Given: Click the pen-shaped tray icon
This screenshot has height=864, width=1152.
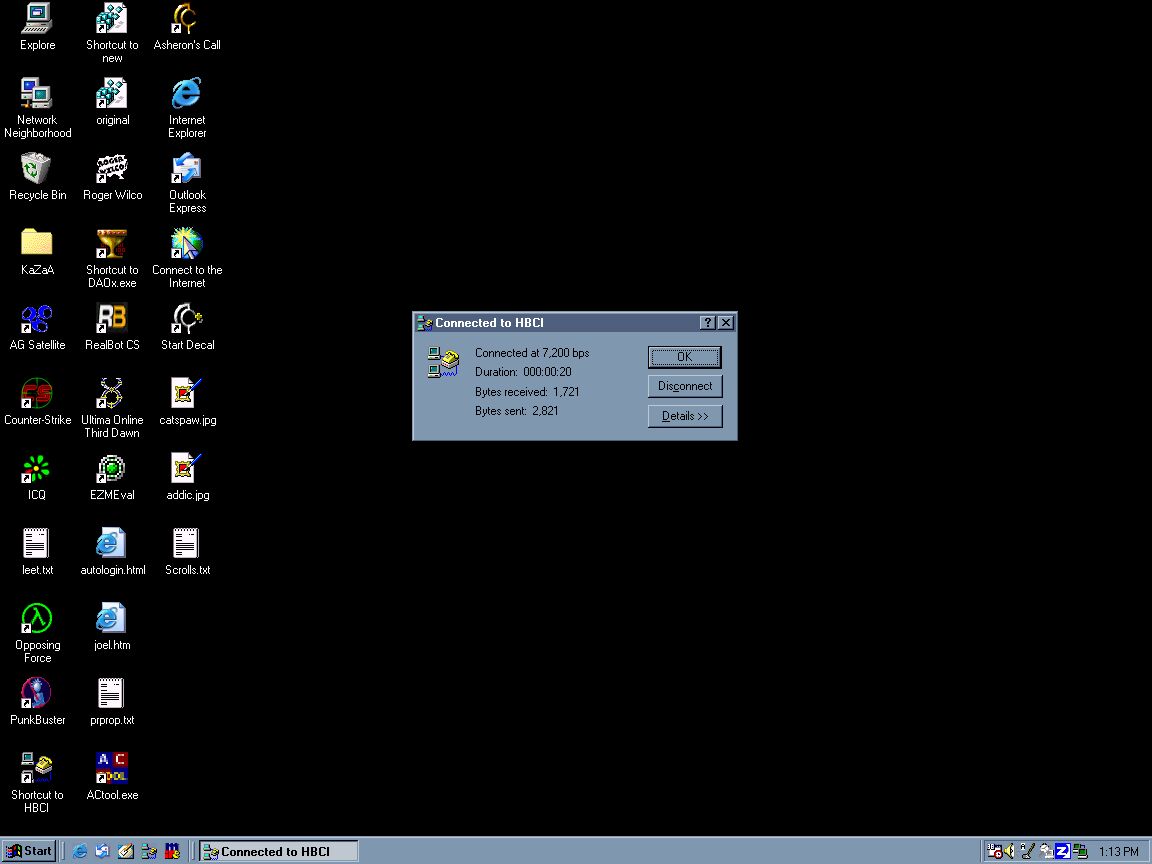Looking at the screenshot, I should [1028, 852].
